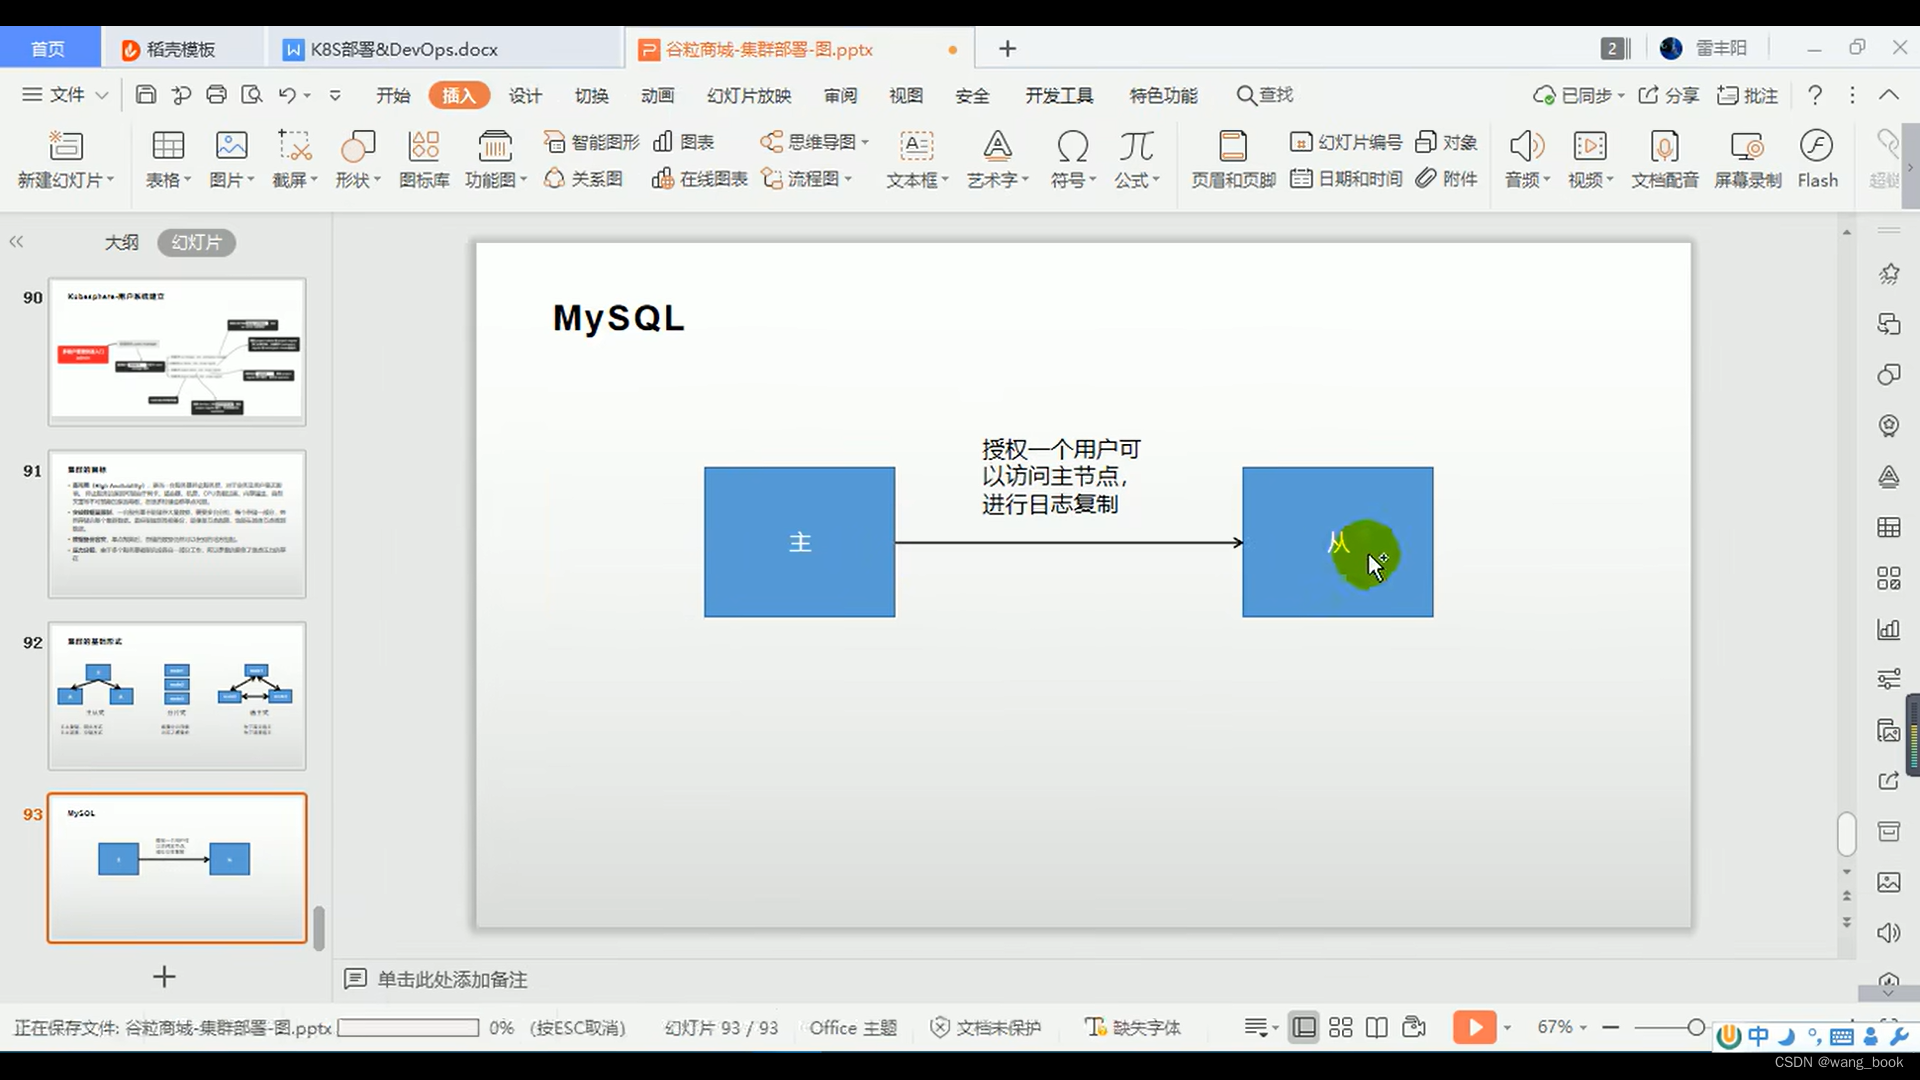Click the 批注 comment button
1920x1080 pixels.
(x=1748, y=96)
